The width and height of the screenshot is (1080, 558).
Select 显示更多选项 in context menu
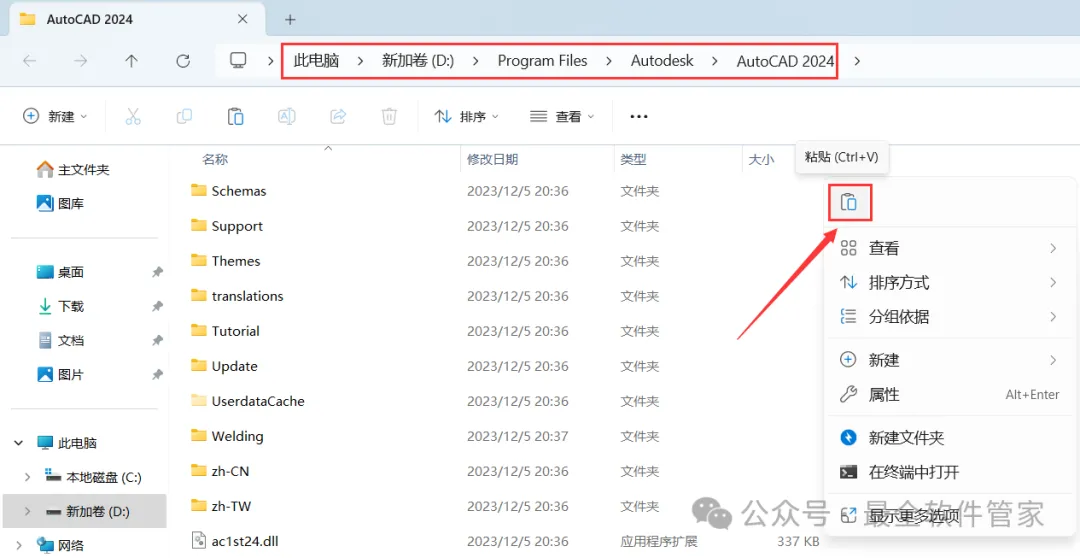pos(949,515)
